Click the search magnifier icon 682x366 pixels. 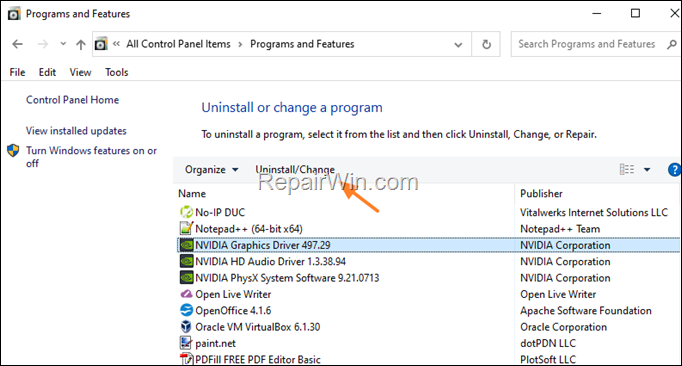click(672, 44)
